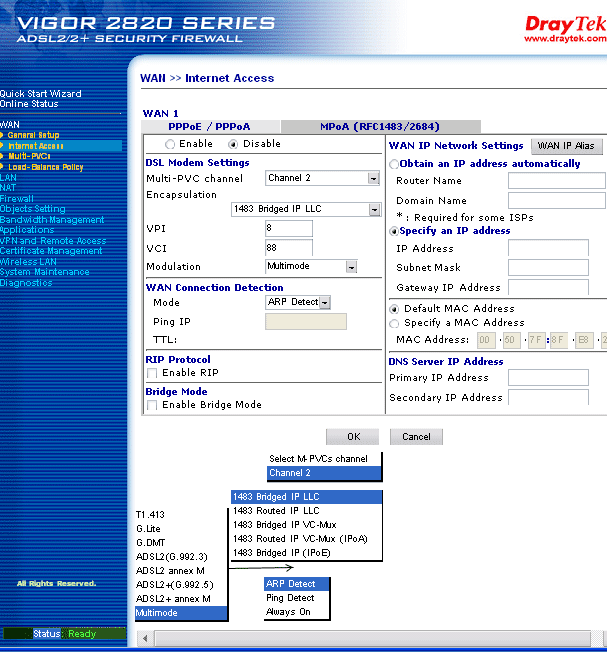Viewport: 607px width, 652px height.
Task: Expand the NAT sidebar section
Action: pos(8,188)
